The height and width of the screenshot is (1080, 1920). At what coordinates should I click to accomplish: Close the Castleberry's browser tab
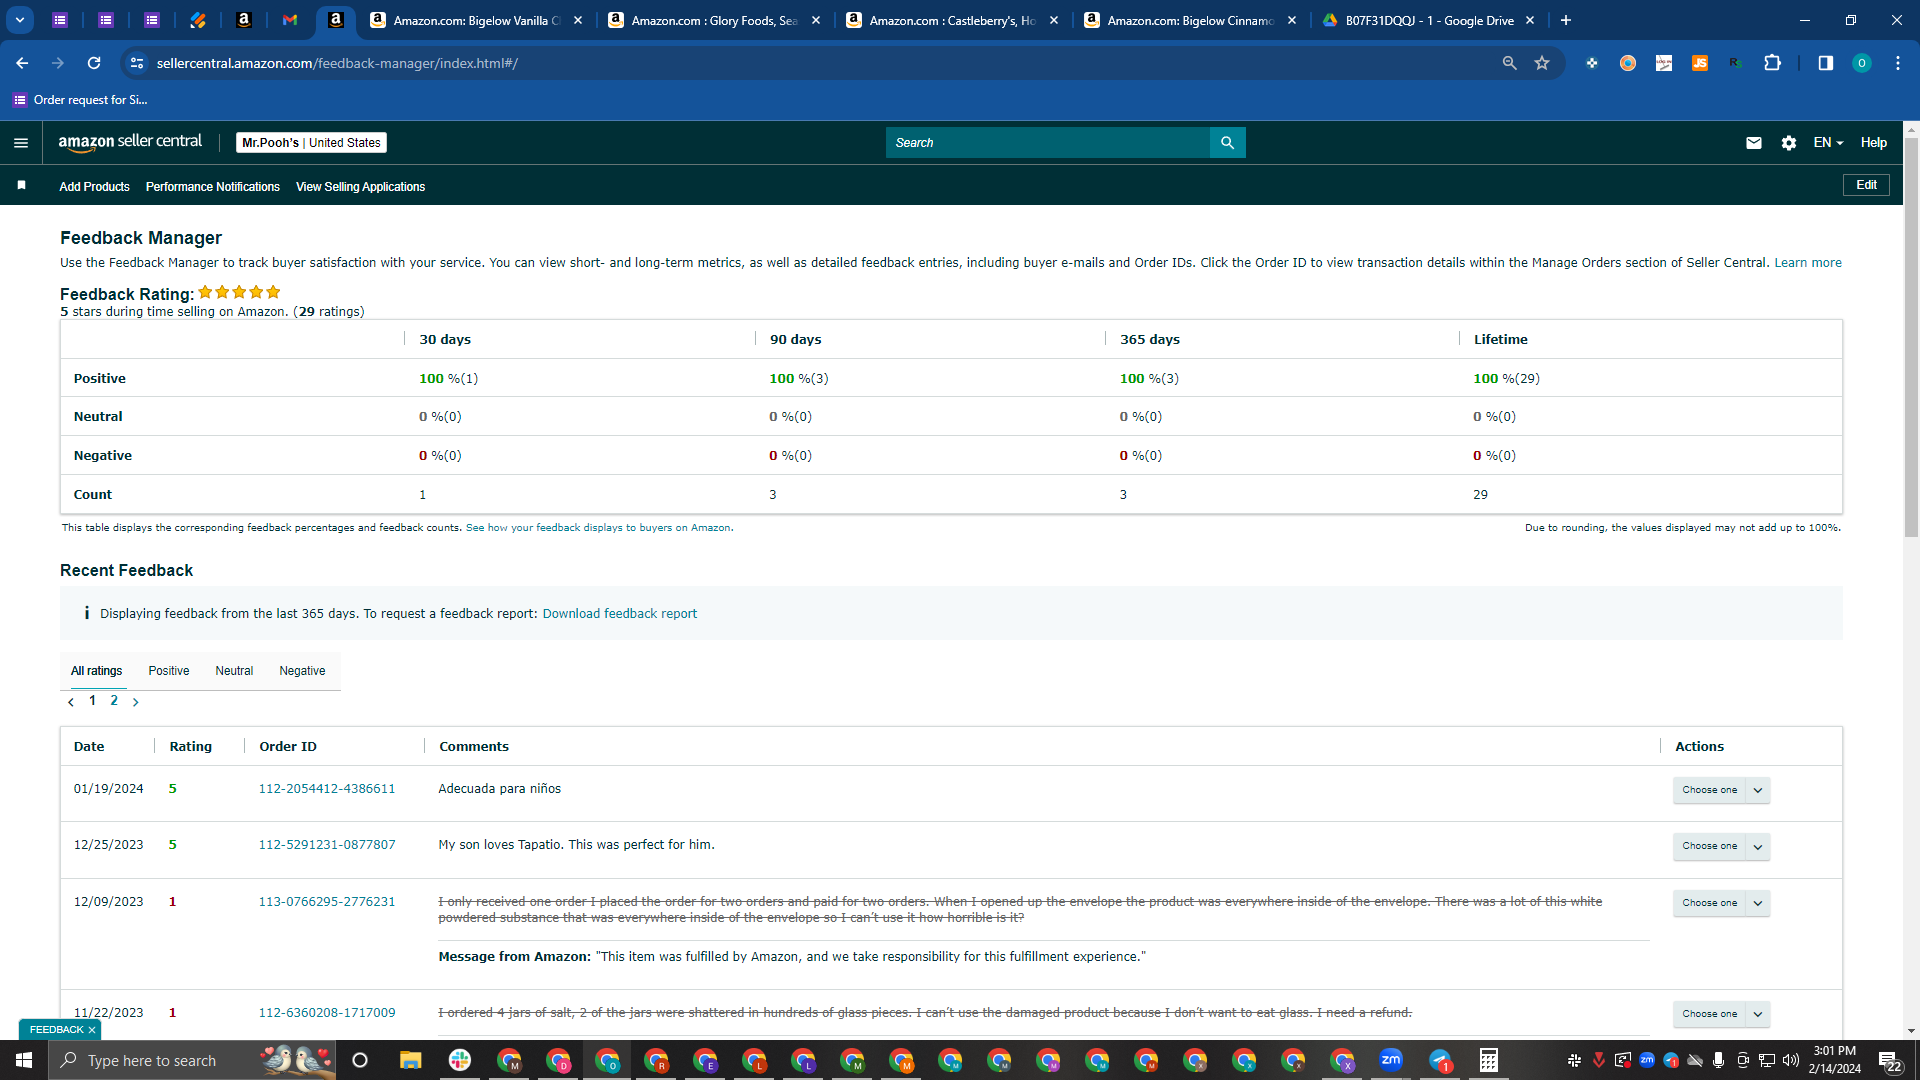(1054, 20)
